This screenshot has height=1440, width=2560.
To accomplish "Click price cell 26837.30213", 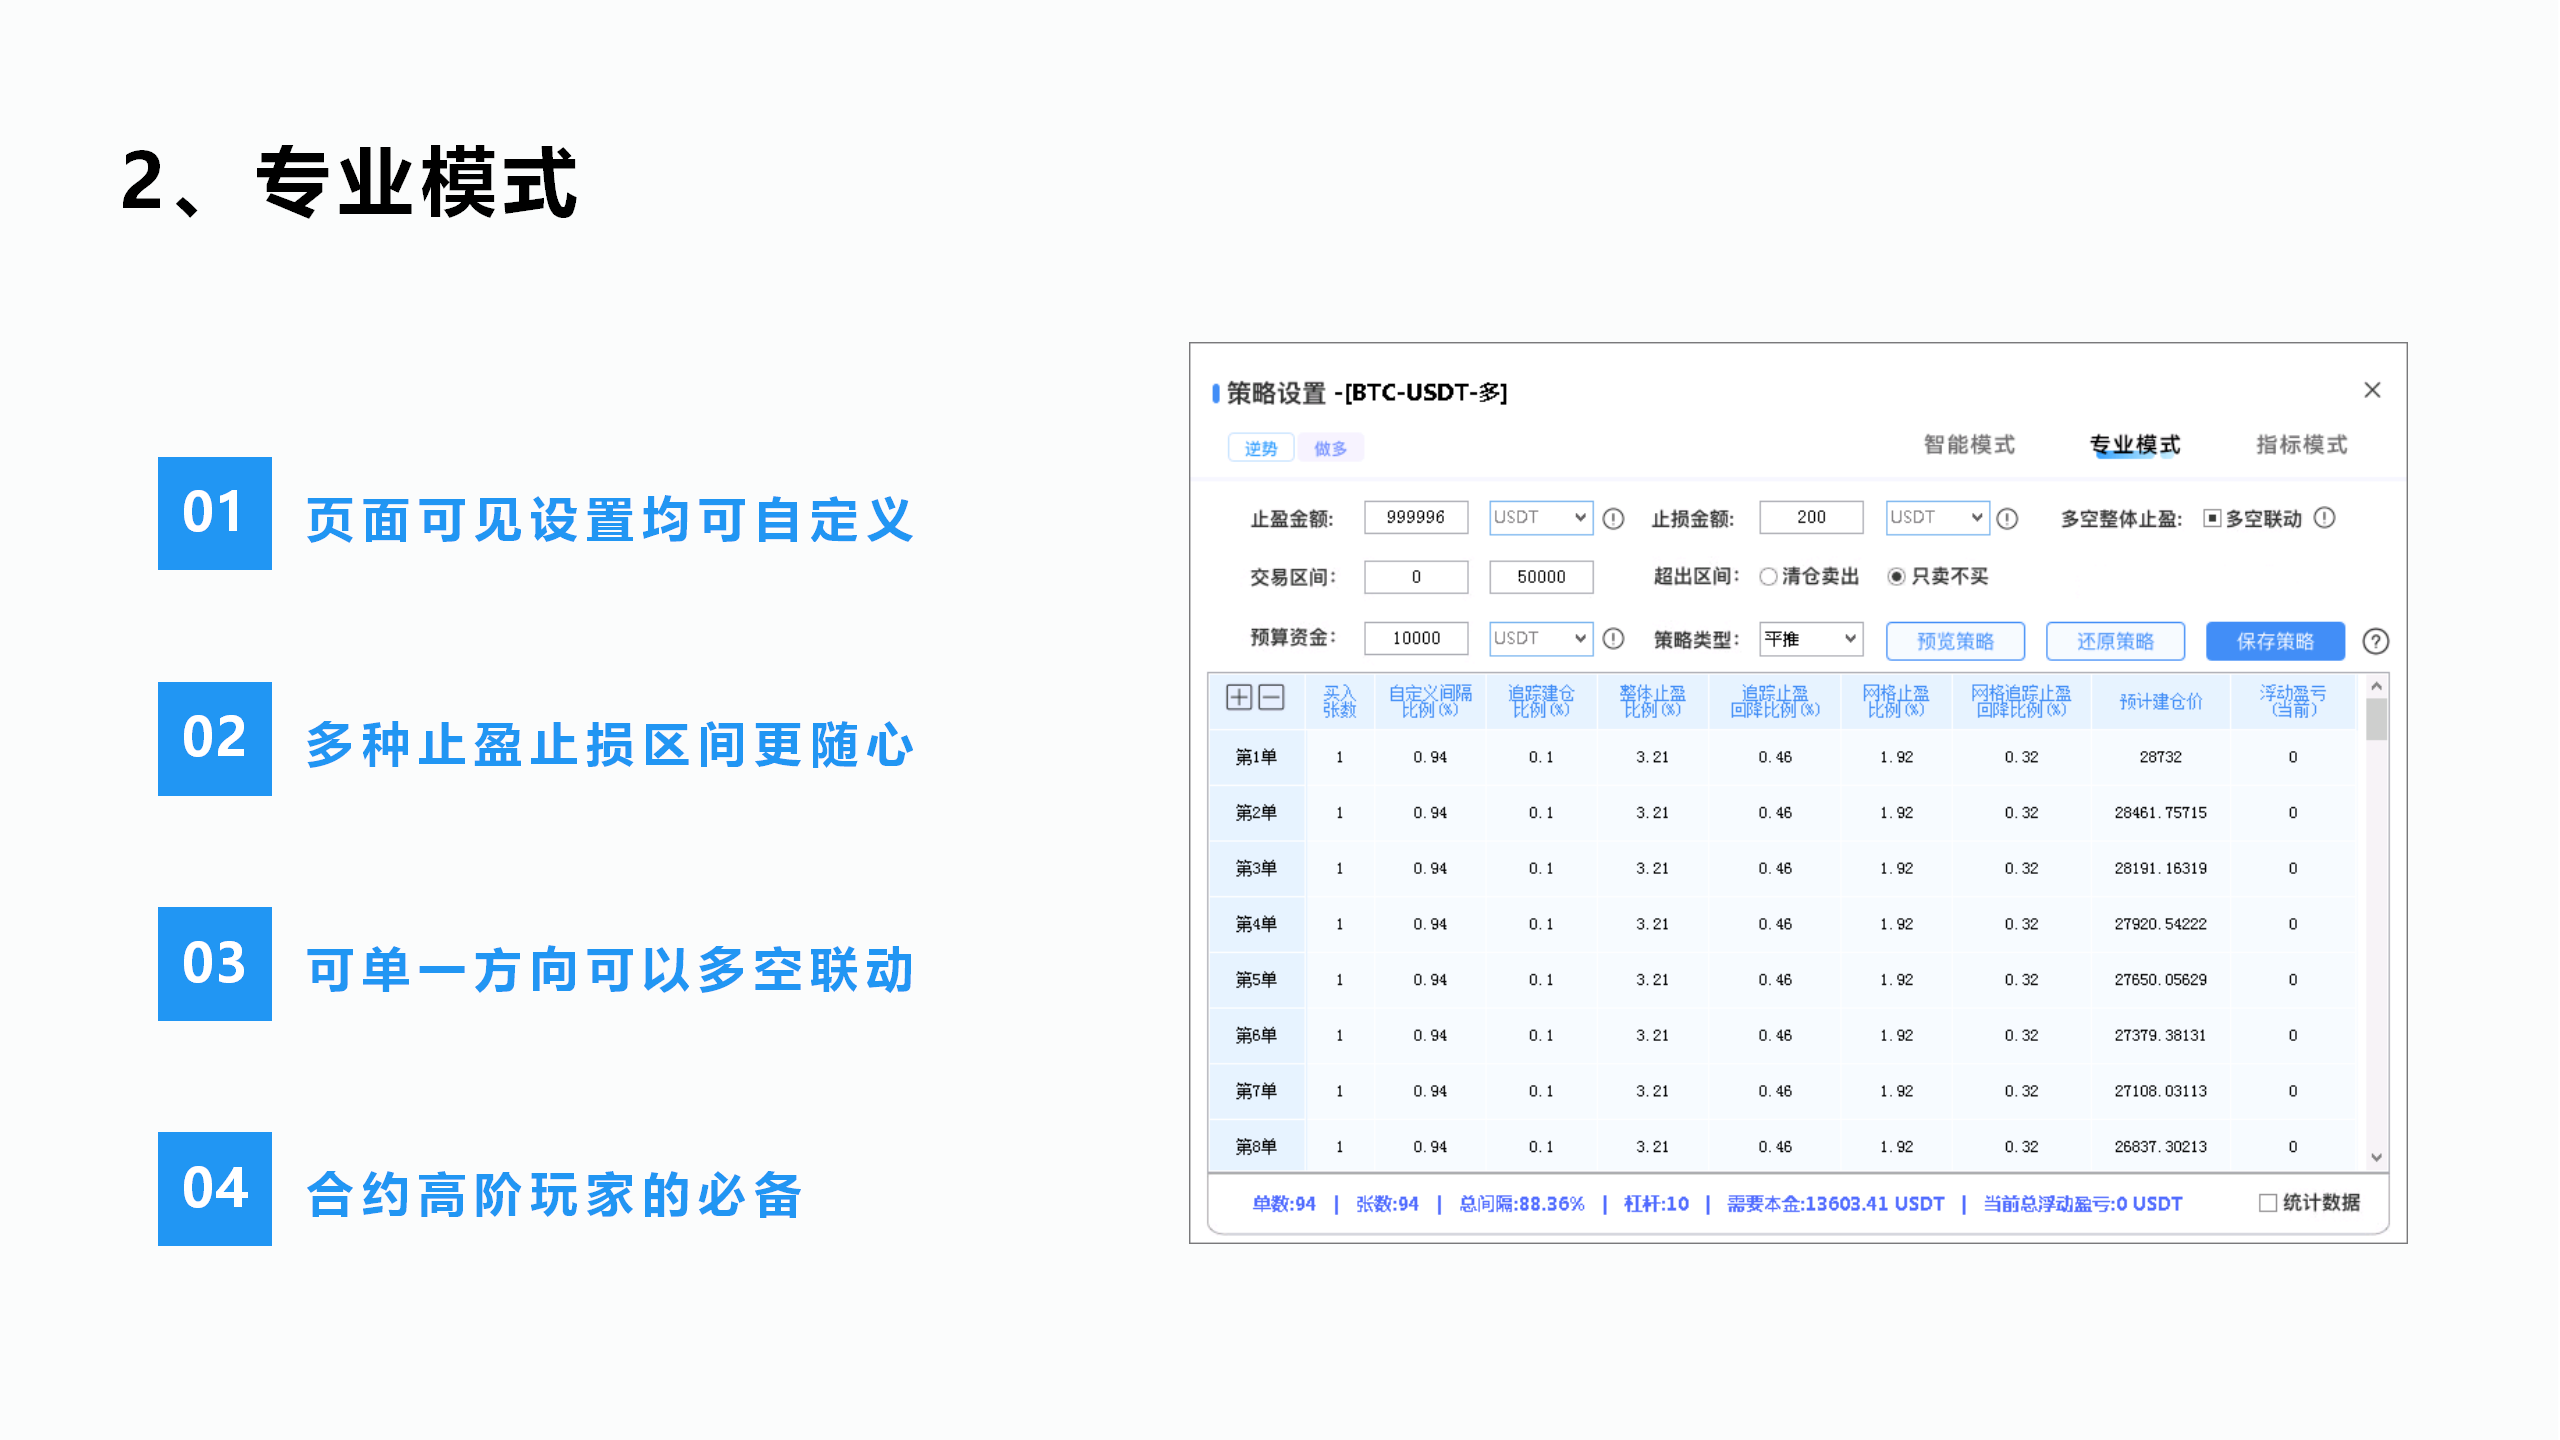I will (x=2160, y=1146).
